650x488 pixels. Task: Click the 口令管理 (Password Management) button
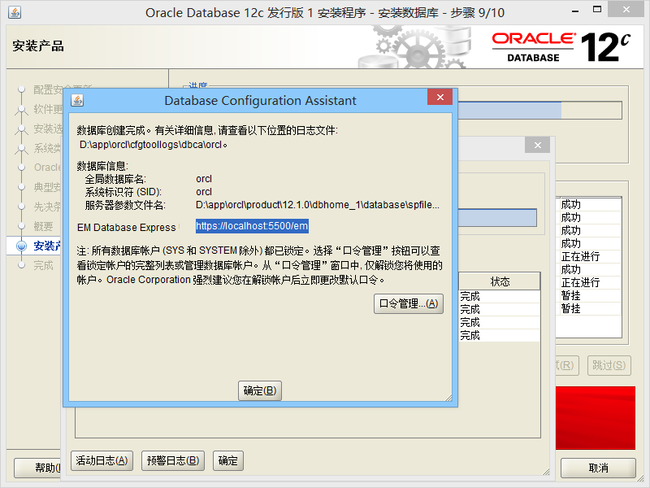408,303
